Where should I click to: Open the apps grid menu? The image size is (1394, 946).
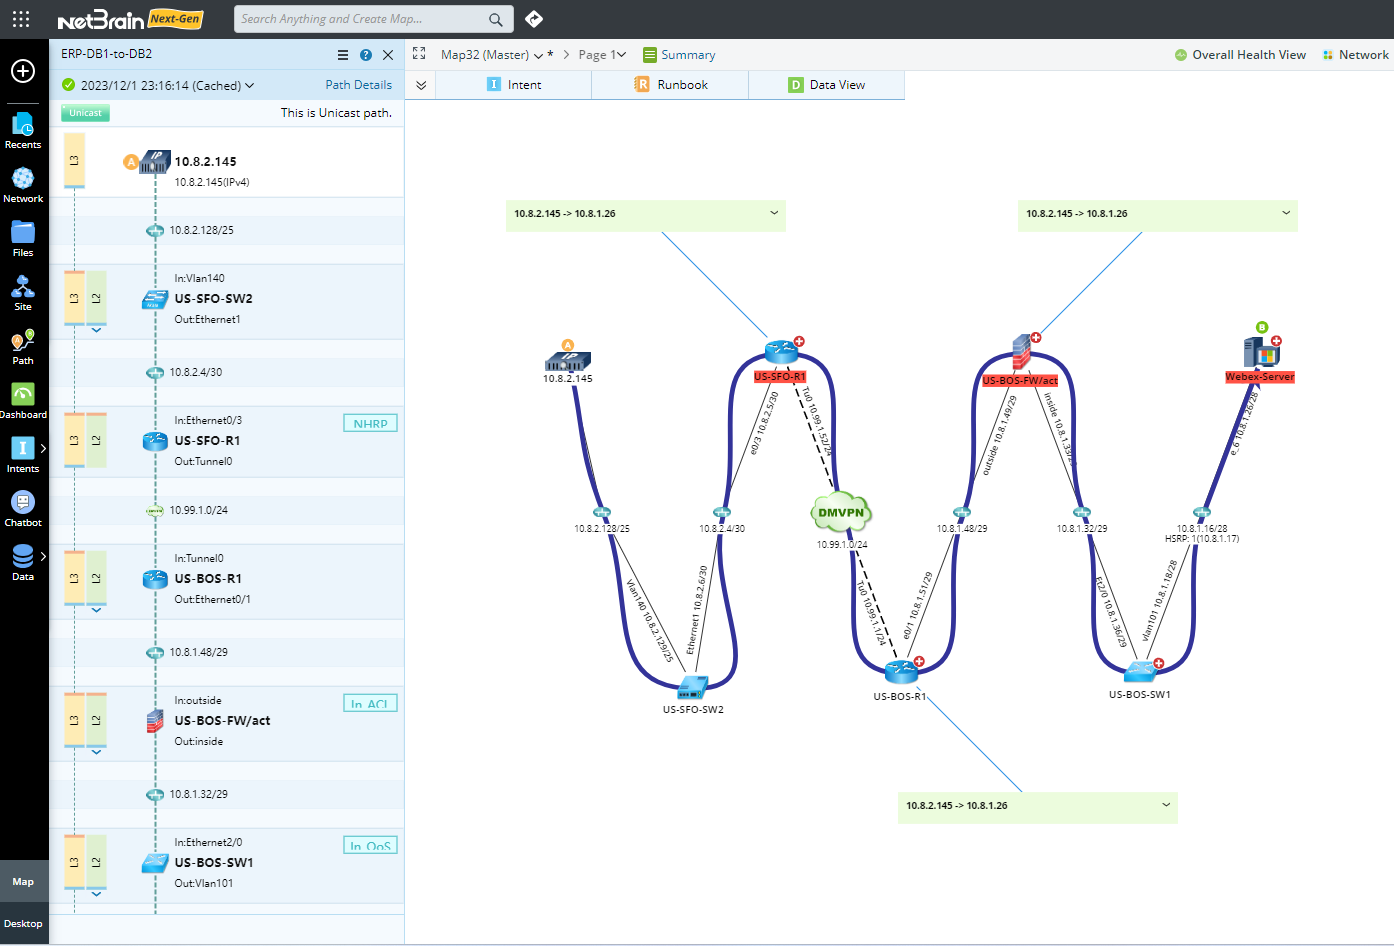[21, 19]
